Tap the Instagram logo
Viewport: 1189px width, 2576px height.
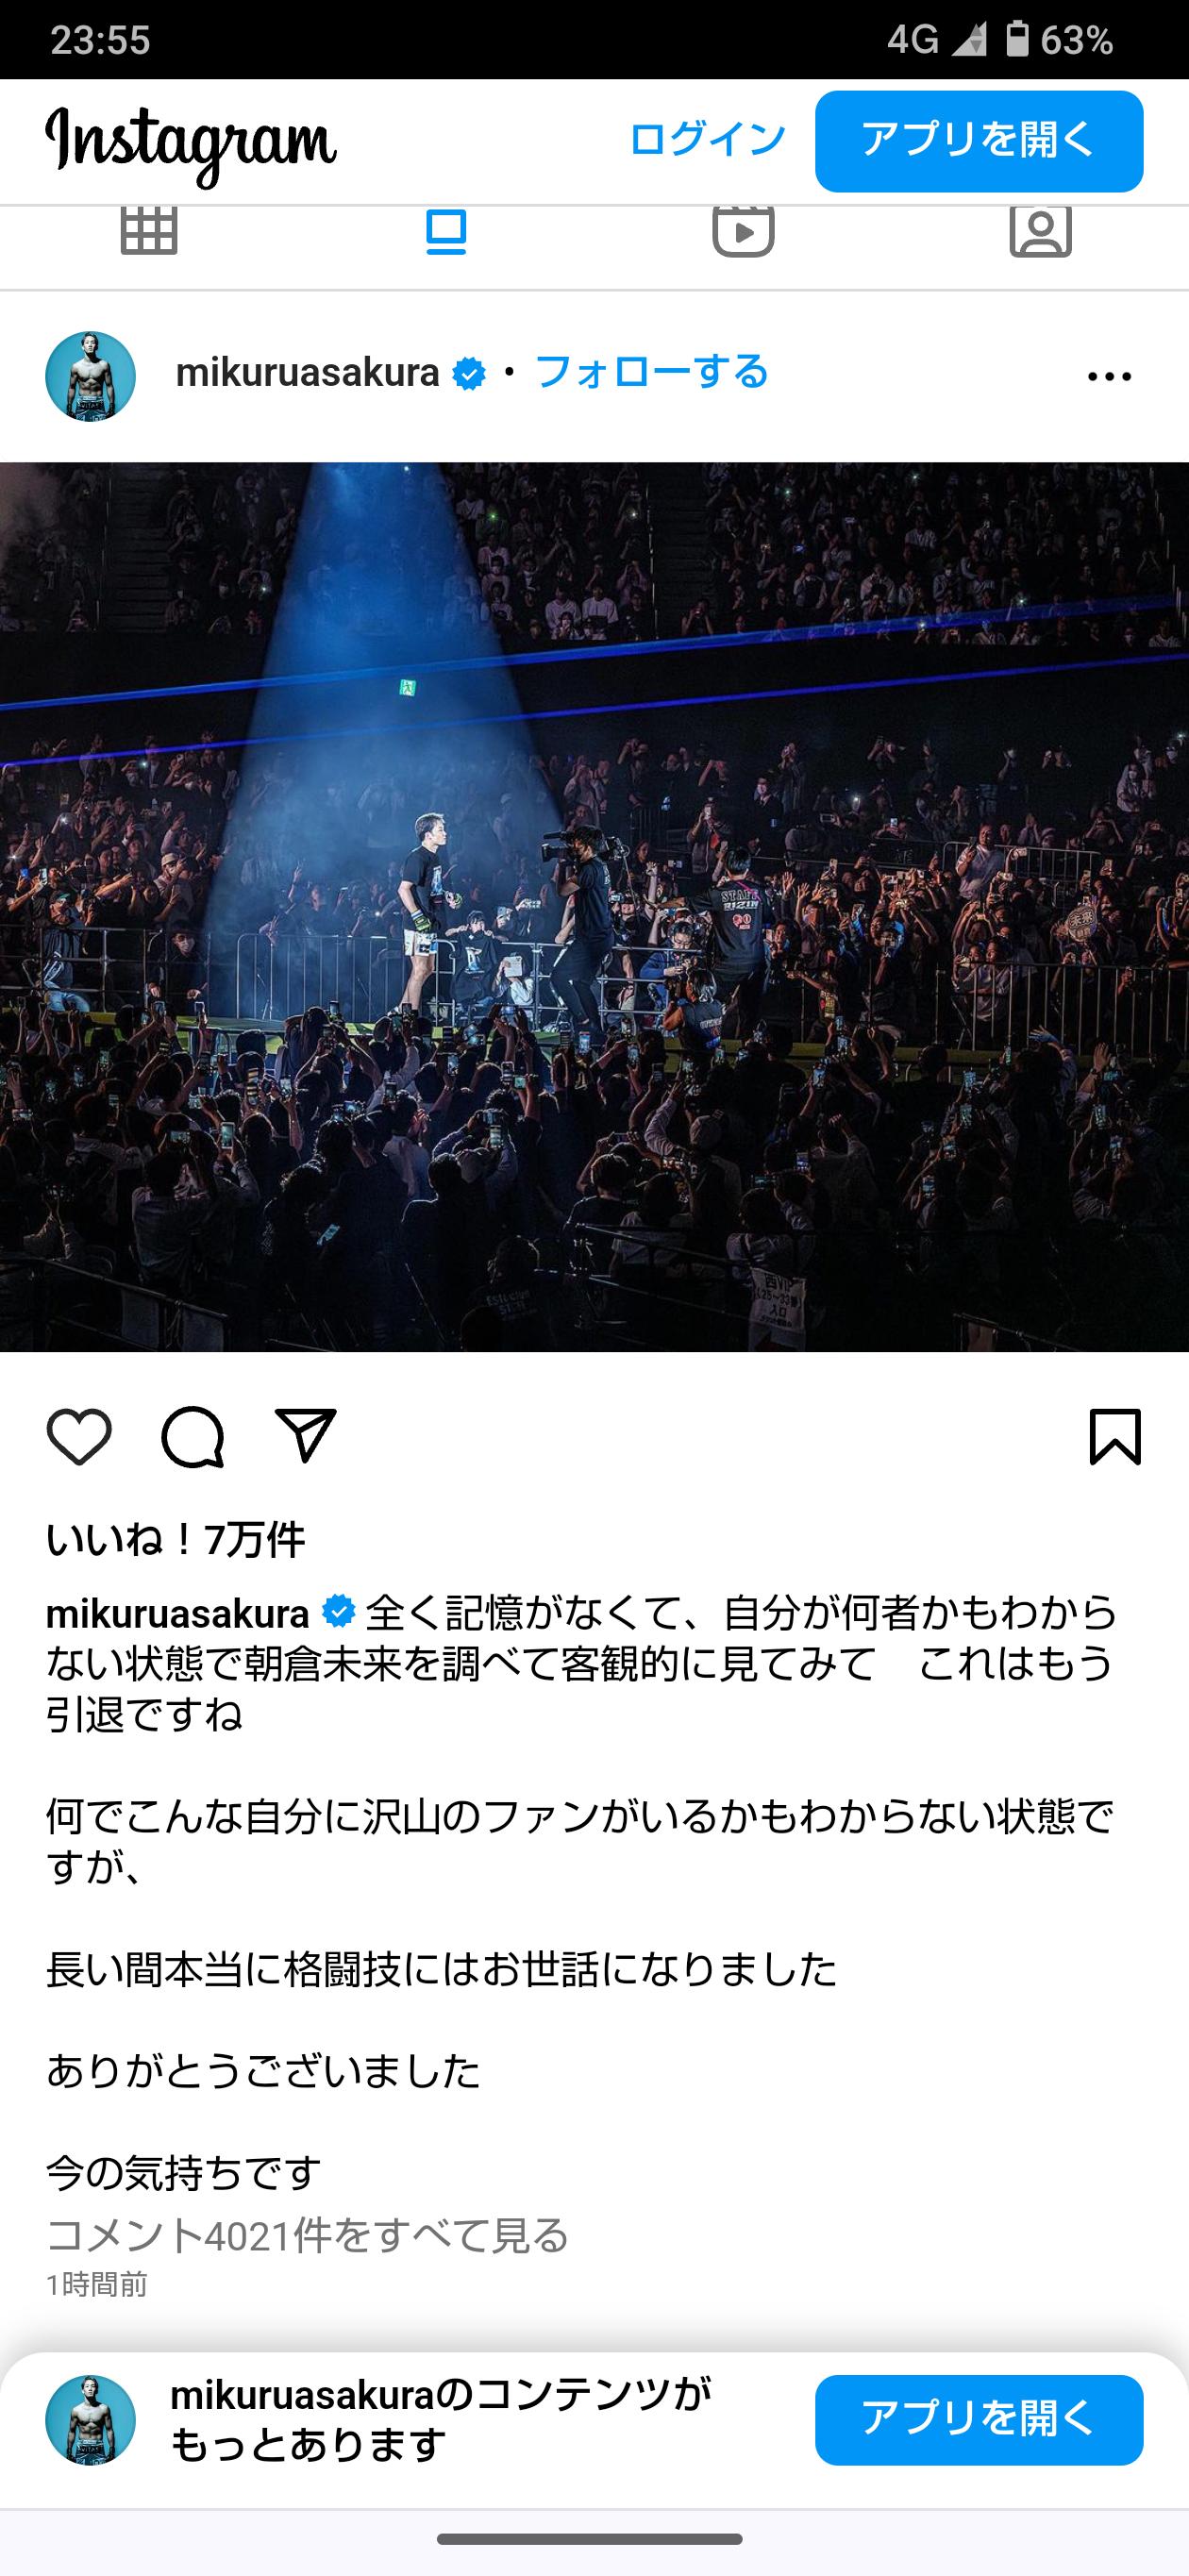(x=191, y=145)
